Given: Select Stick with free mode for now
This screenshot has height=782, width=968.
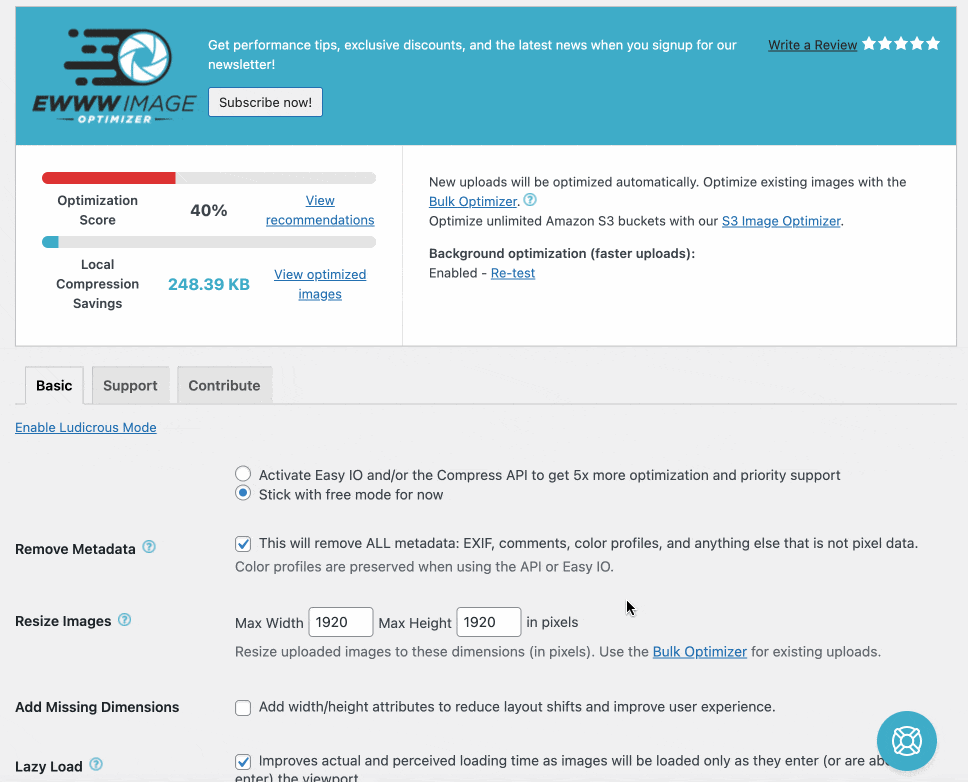Looking at the screenshot, I should pos(243,493).
